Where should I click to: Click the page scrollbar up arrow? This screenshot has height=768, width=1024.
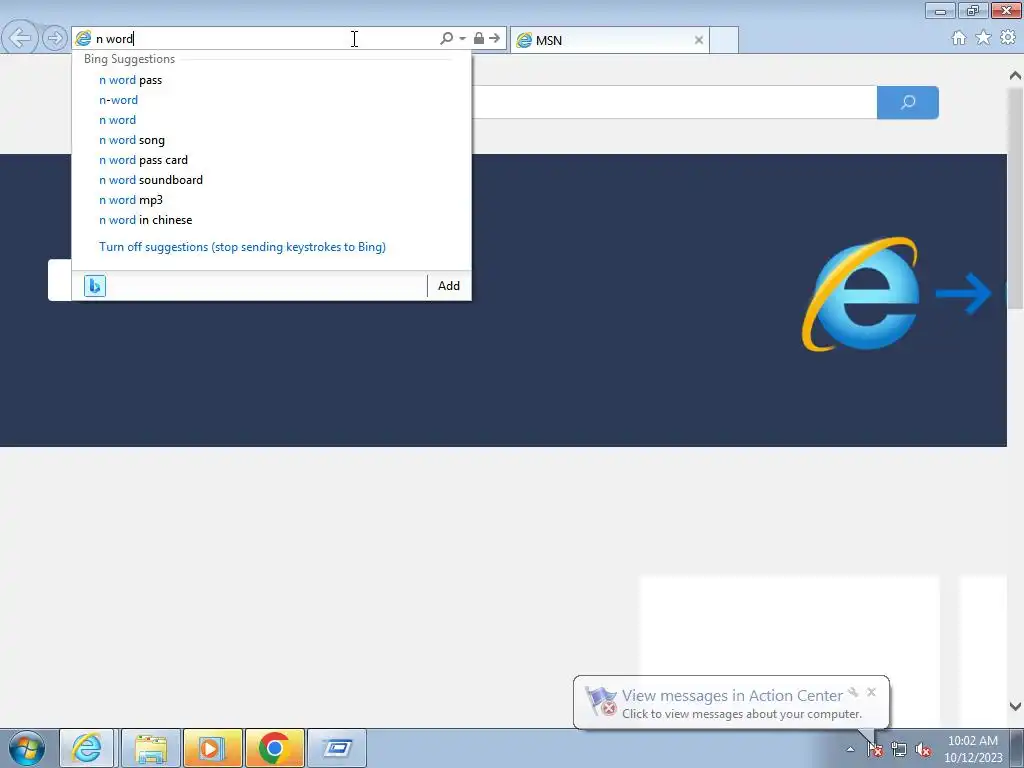pos(1015,76)
